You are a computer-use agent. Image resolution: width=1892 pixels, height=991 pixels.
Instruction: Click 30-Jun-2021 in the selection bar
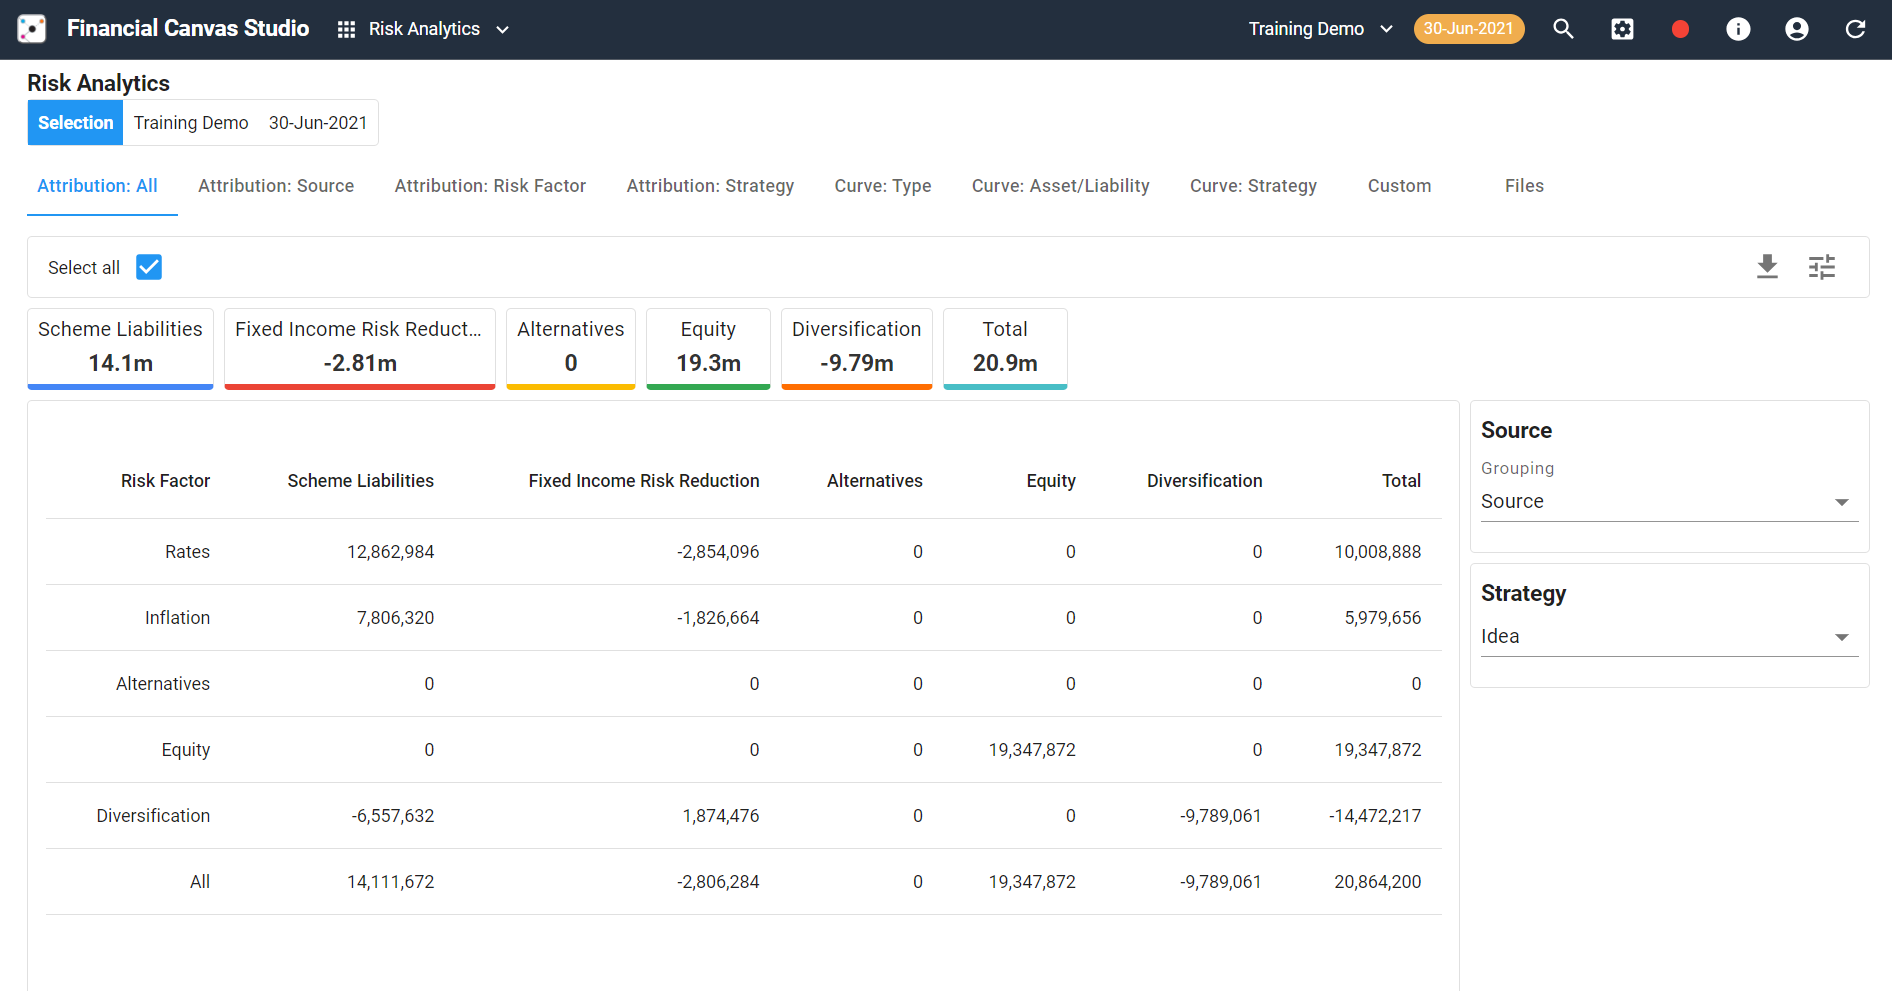[x=318, y=123]
